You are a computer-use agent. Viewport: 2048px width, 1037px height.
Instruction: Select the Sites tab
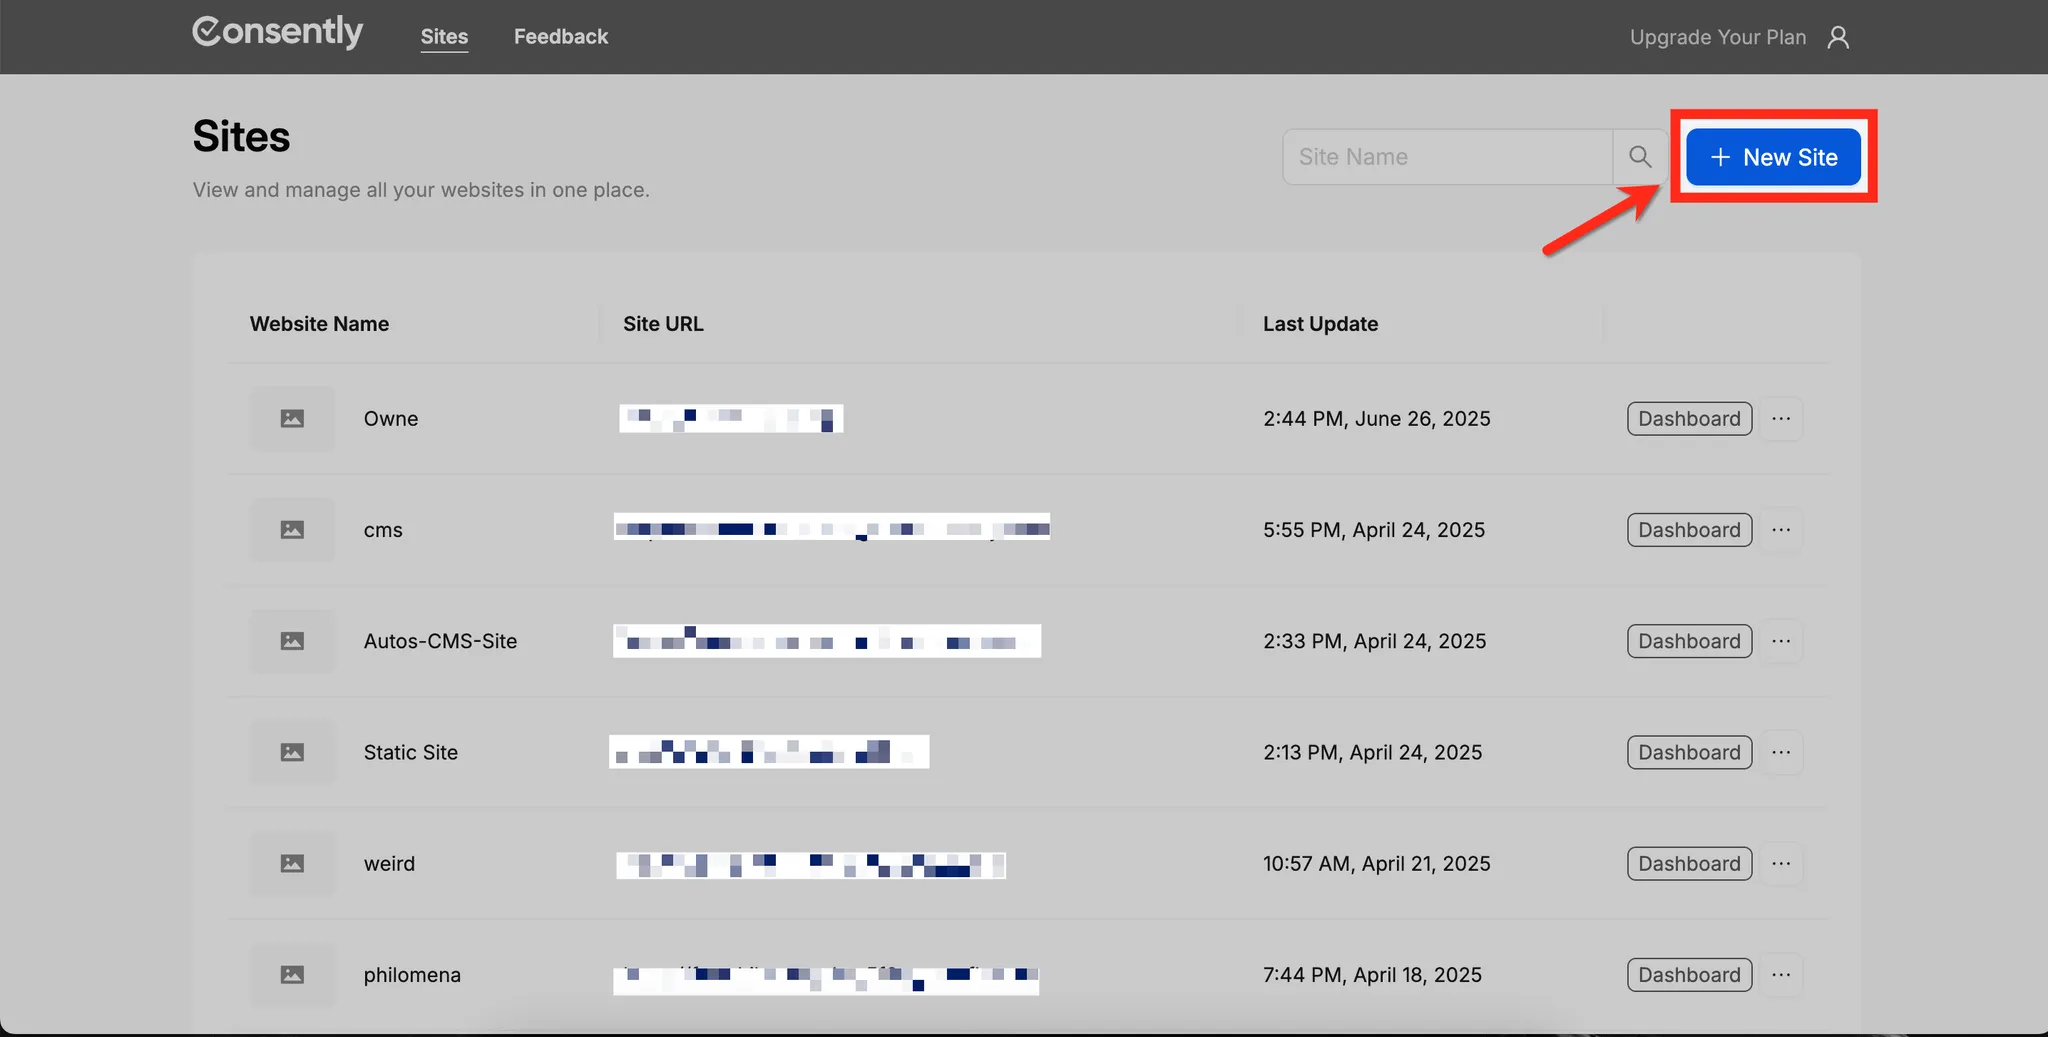click(x=444, y=36)
